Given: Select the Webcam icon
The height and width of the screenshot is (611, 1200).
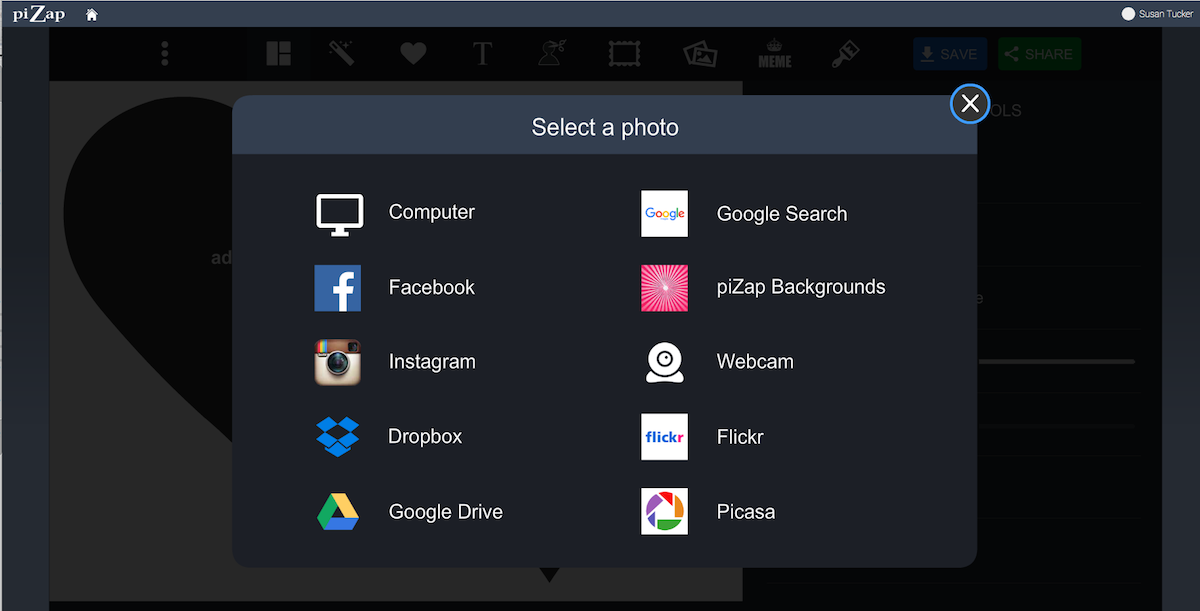Looking at the screenshot, I should click(x=664, y=363).
